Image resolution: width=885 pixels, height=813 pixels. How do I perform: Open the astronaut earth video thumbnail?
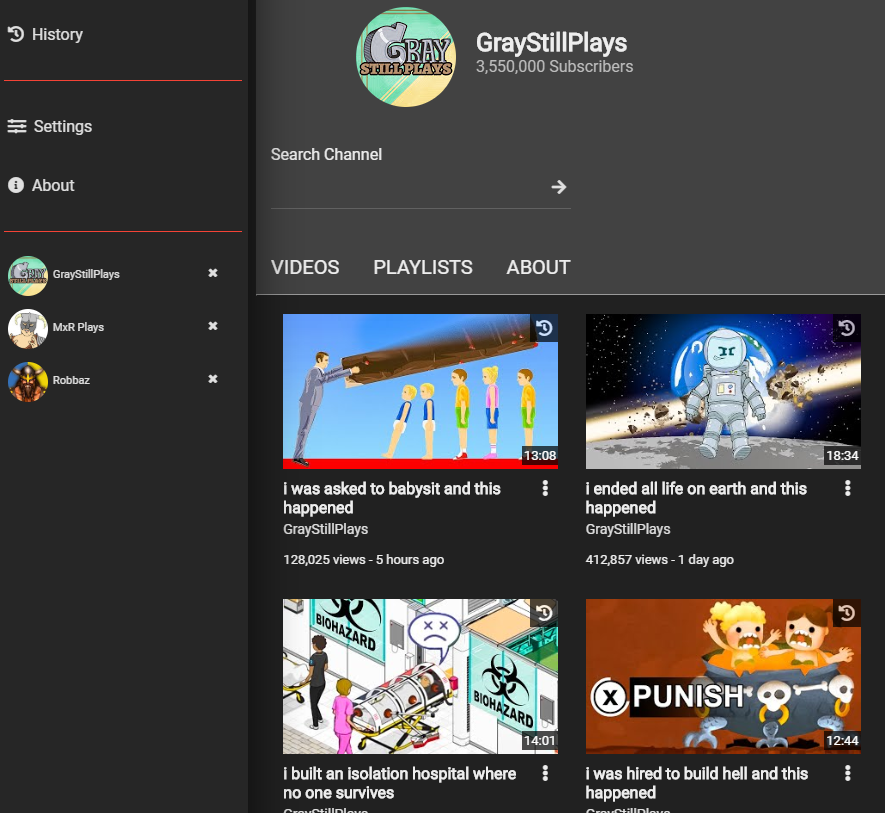pos(723,391)
